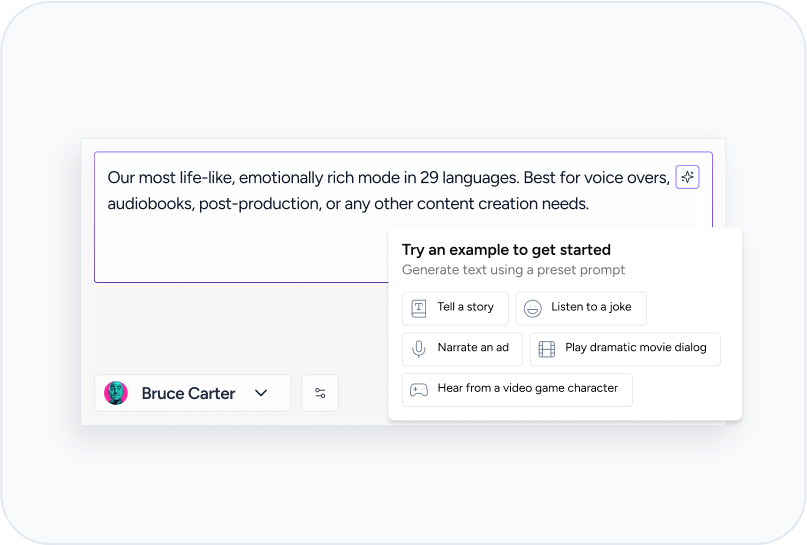
Task: Click the sparkle AI generate icon
Action: pos(687,177)
